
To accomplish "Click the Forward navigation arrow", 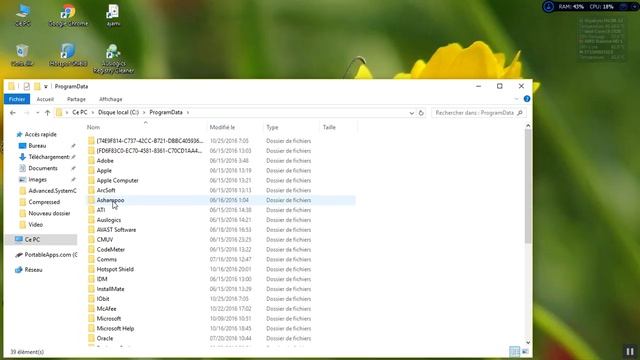I will [27, 113].
